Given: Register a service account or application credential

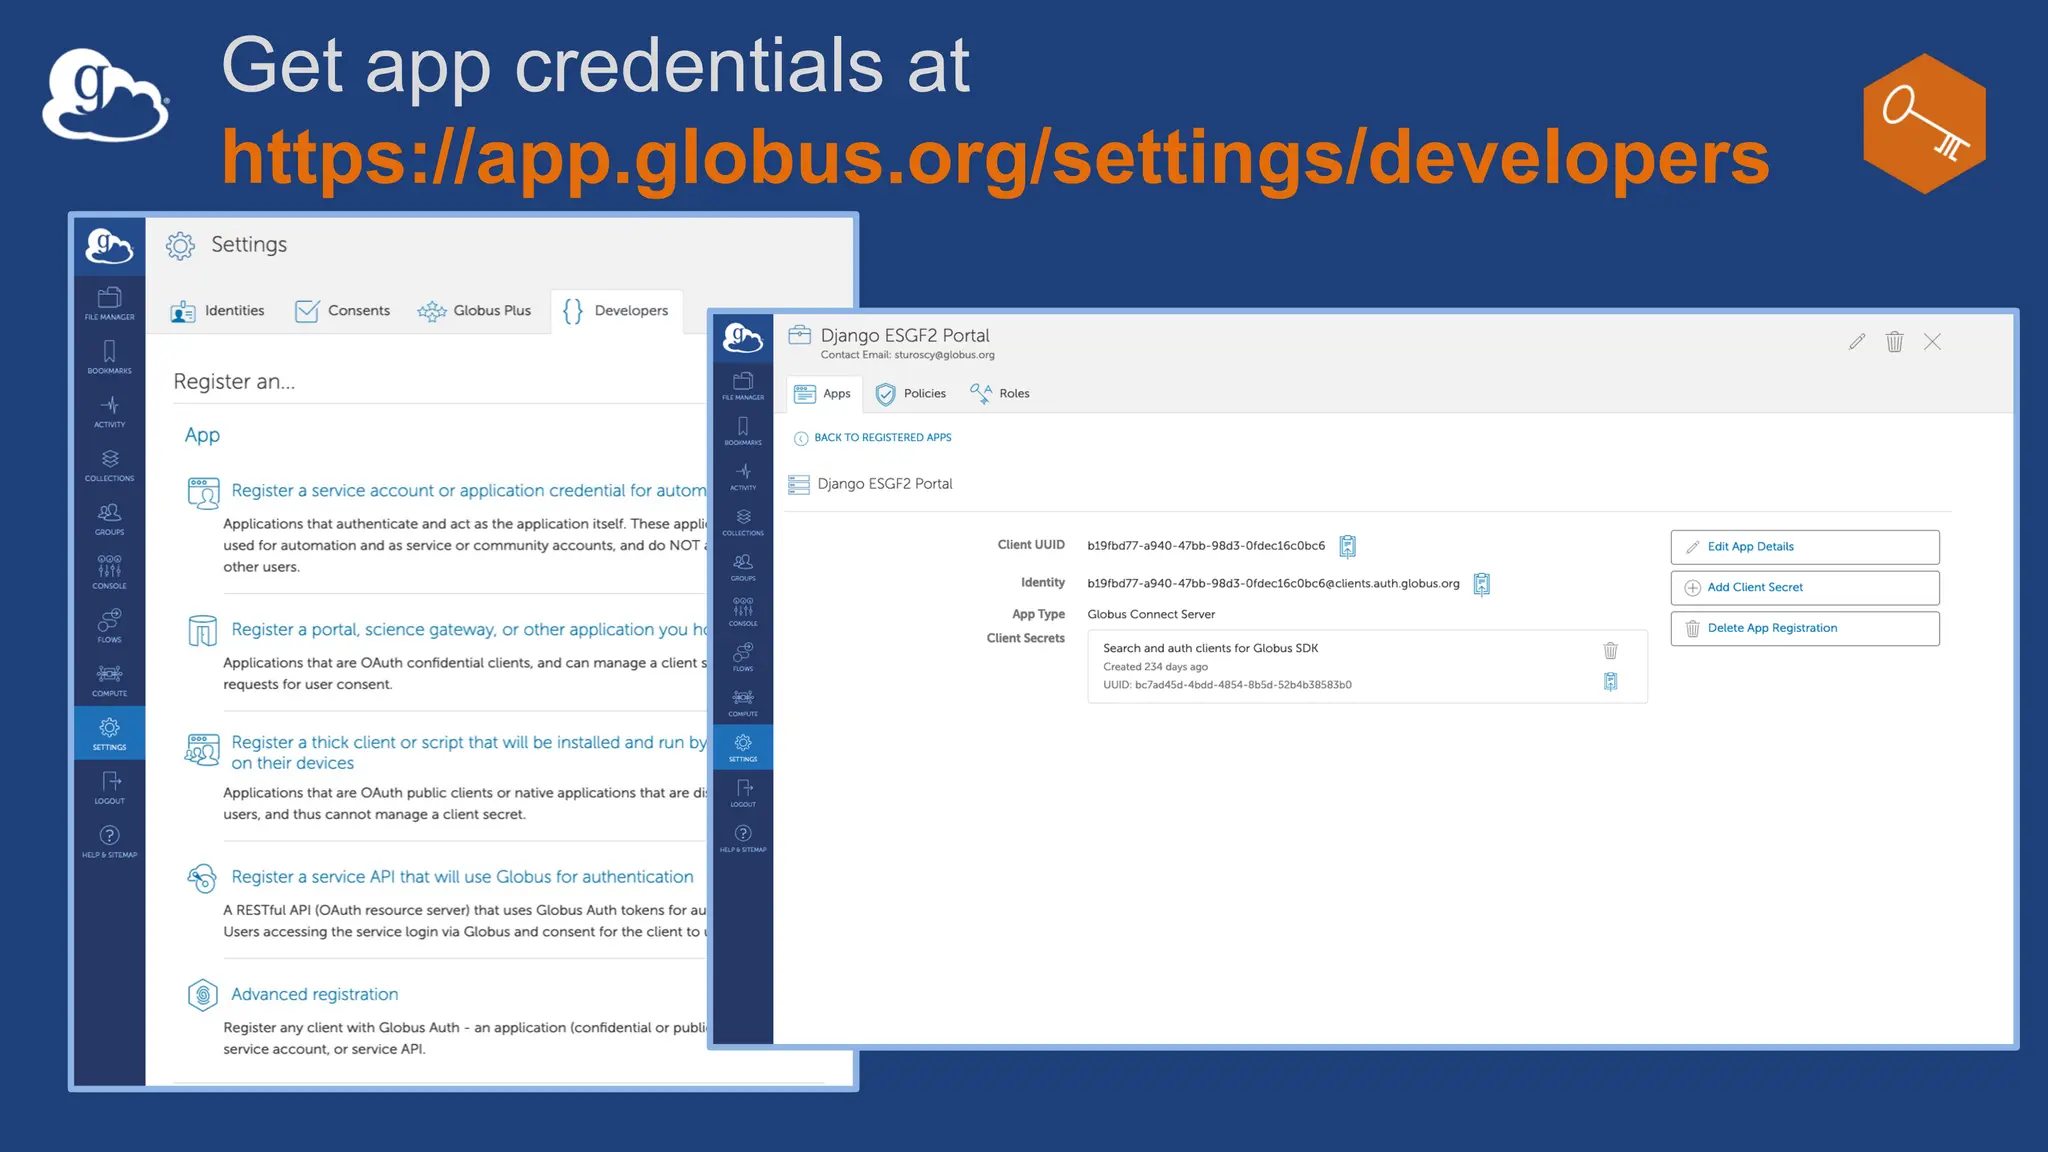Looking at the screenshot, I should [x=468, y=491].
